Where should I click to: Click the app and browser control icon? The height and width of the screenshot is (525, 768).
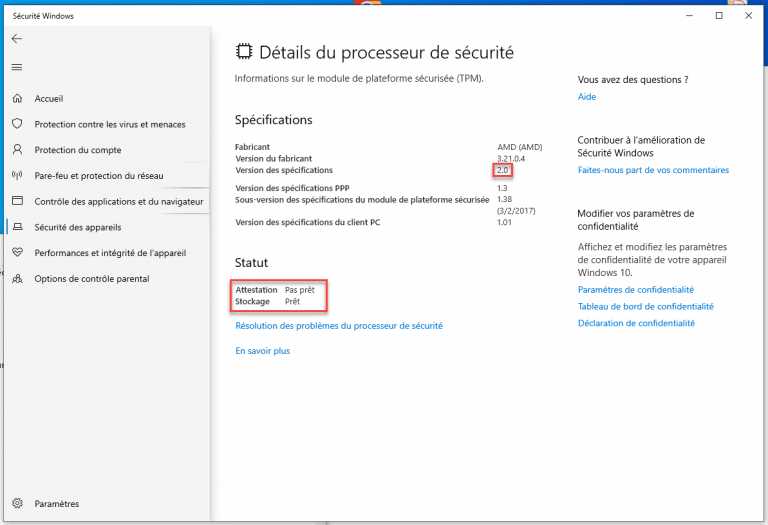point(17,201)
